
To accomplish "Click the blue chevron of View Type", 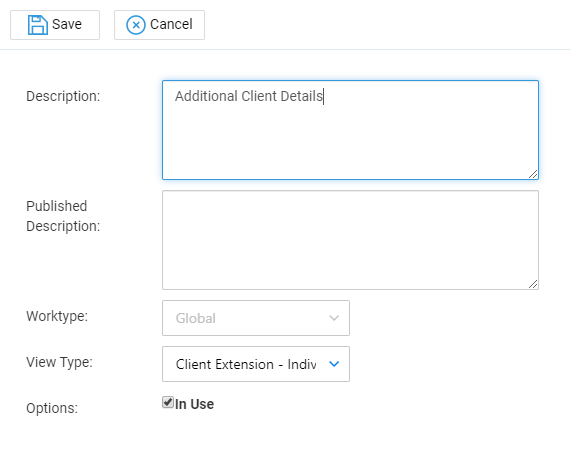I will 334,364.
